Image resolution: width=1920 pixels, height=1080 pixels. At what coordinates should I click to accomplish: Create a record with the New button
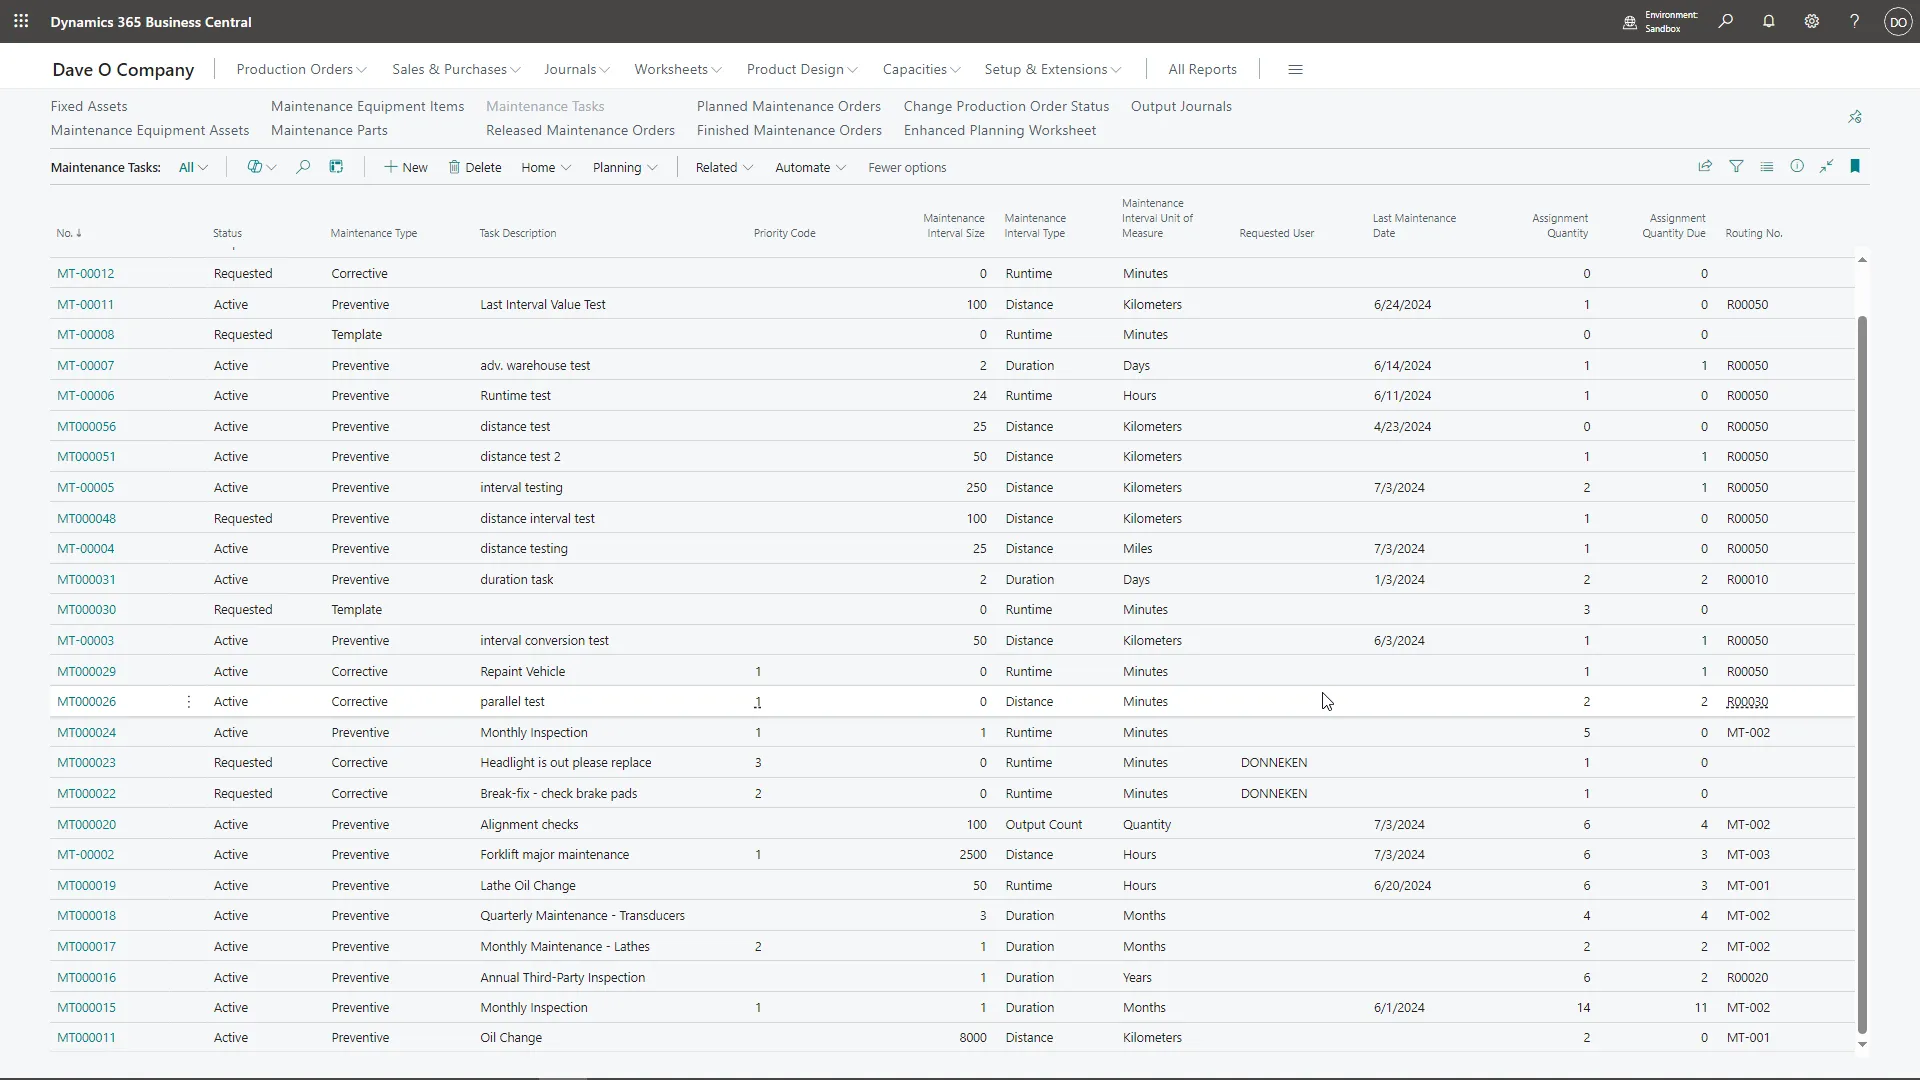pyautogui.click(x=405, y=167)
